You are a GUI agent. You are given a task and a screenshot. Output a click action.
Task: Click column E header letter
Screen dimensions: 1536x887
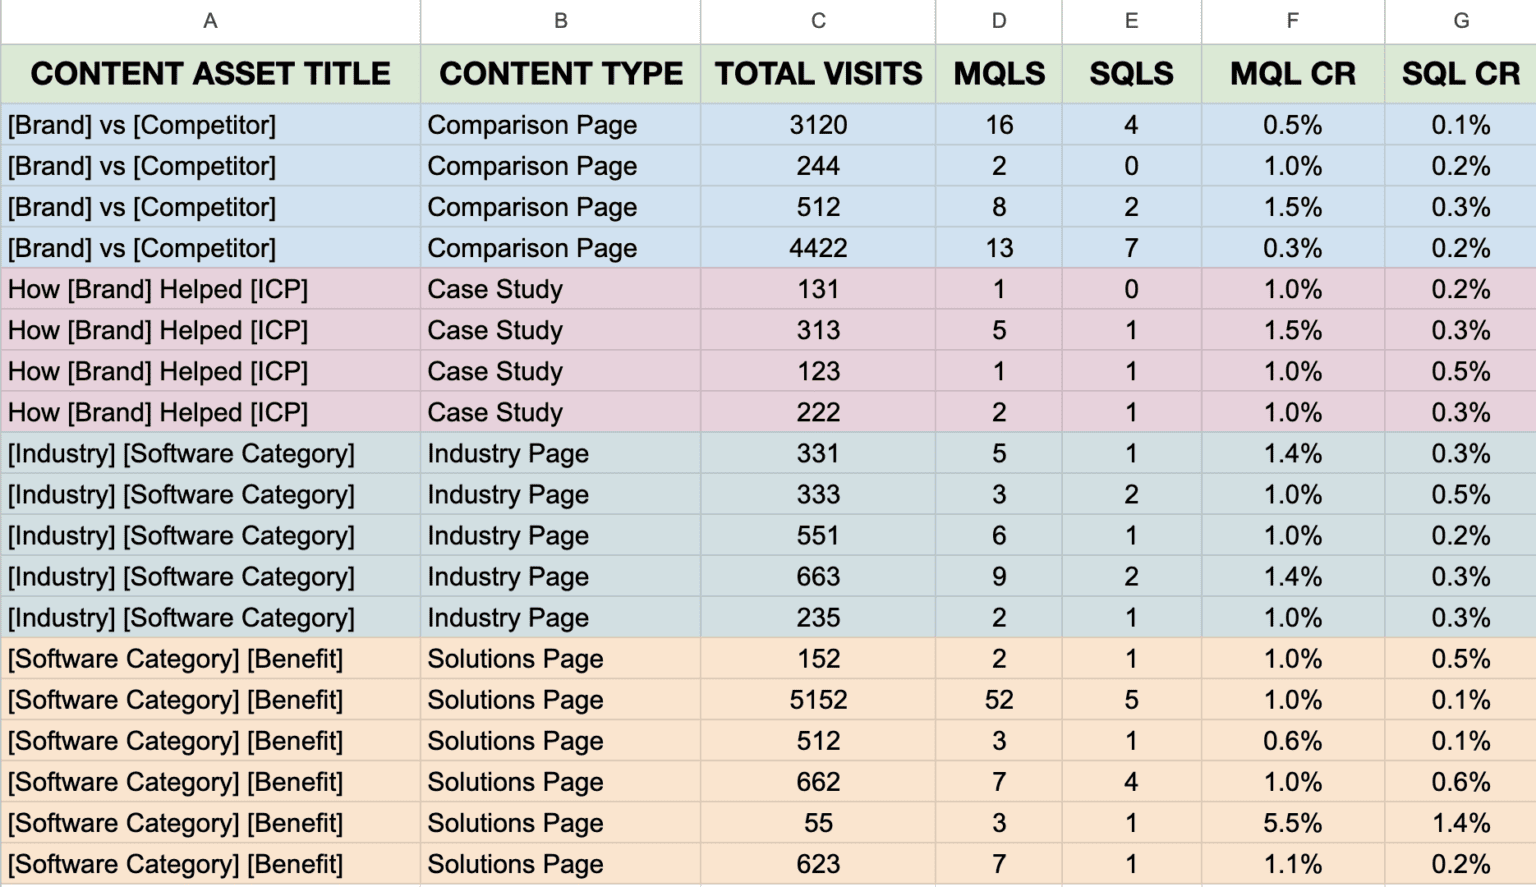[1131, 21]
